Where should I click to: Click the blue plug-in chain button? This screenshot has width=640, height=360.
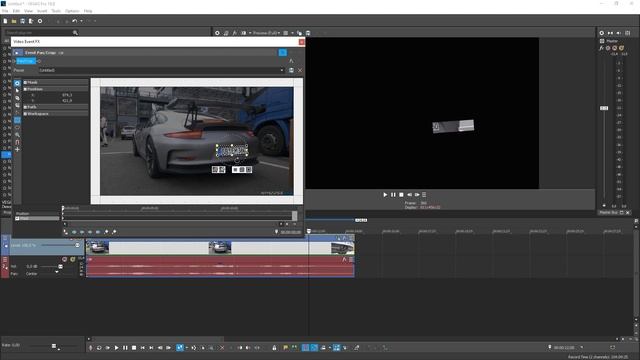[x=282, y=53]
